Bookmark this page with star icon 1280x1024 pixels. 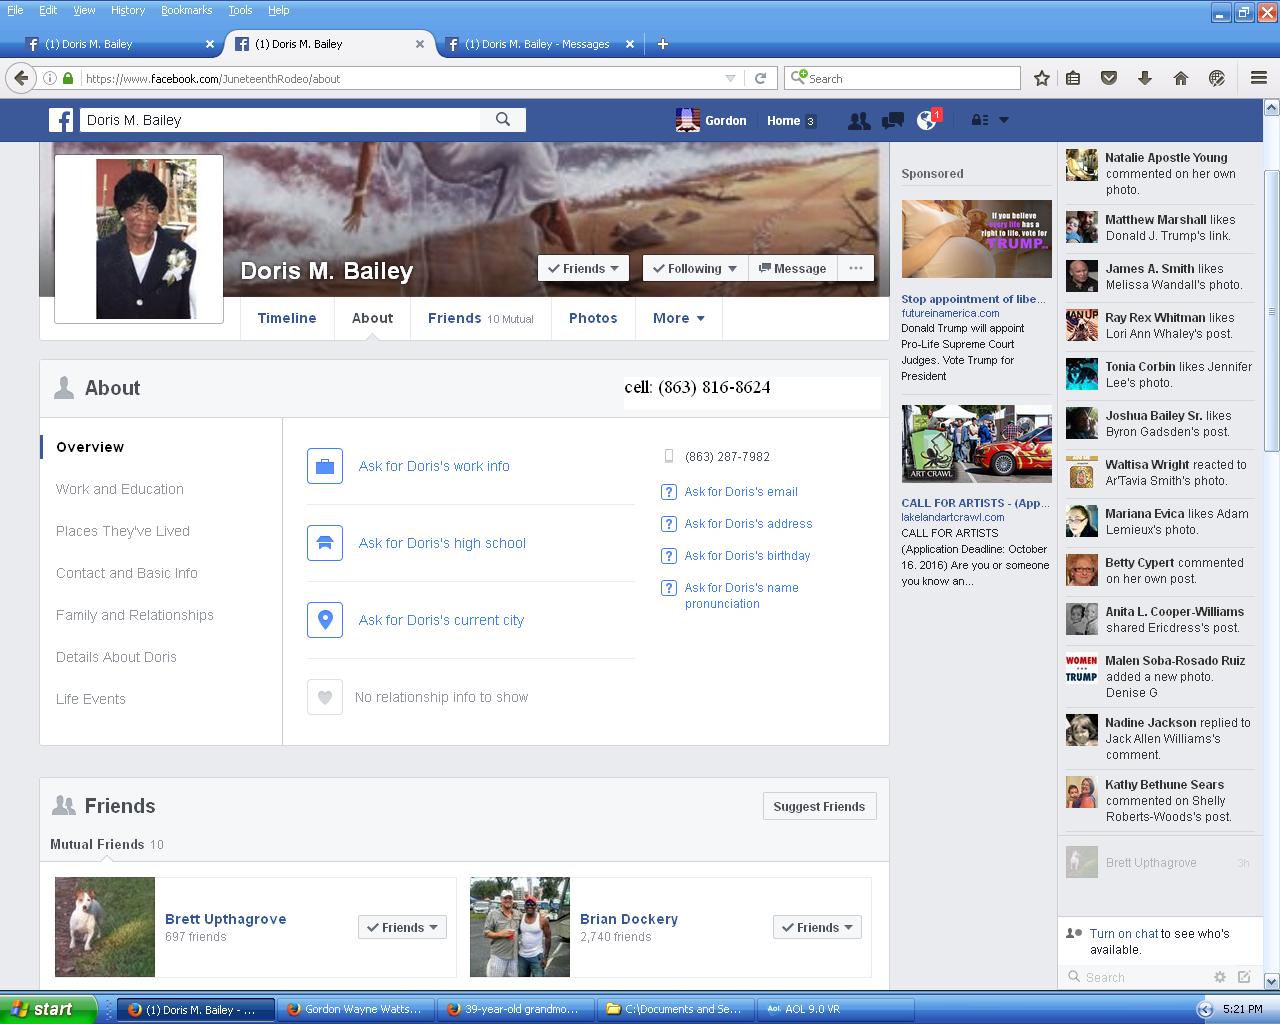point(1041,78)
